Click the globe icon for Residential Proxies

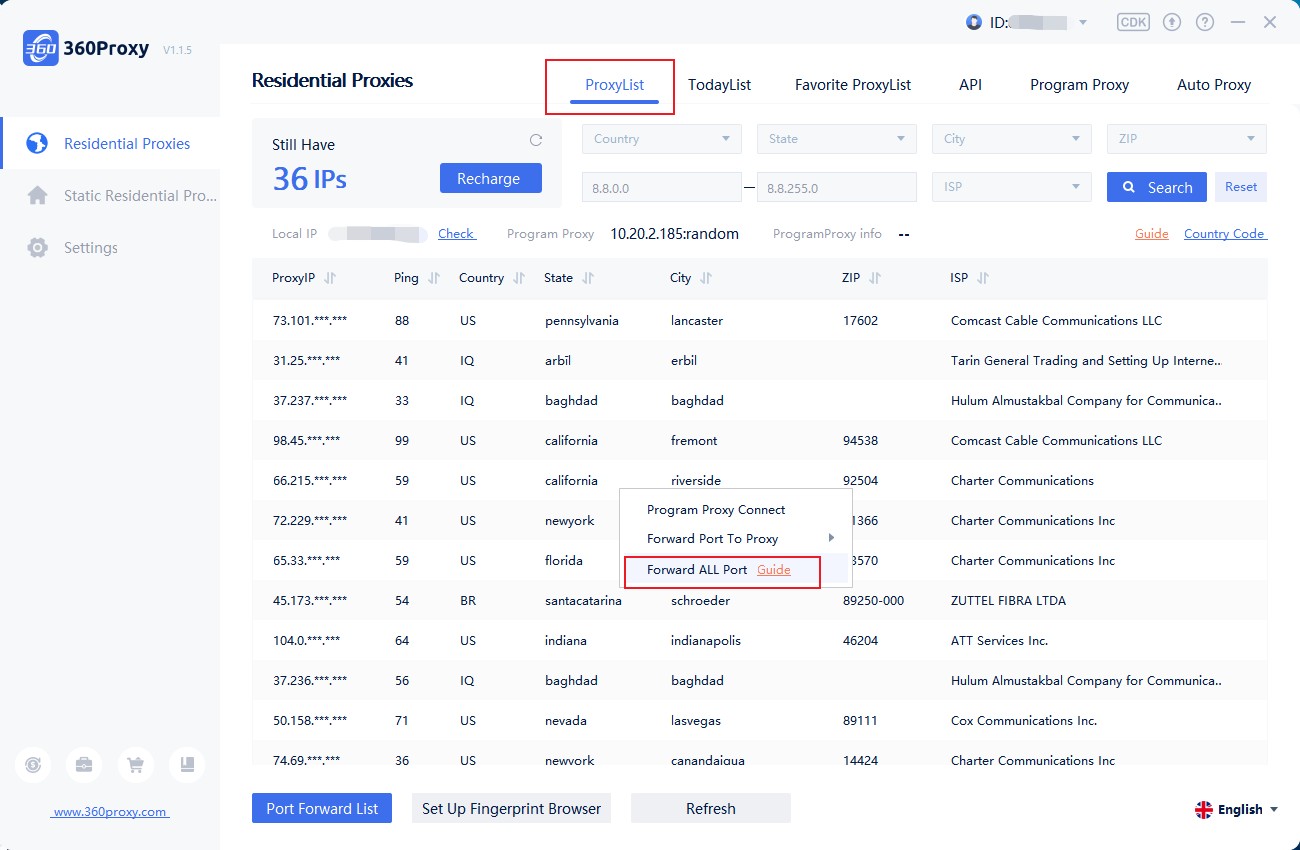click(x=37, y=144)
